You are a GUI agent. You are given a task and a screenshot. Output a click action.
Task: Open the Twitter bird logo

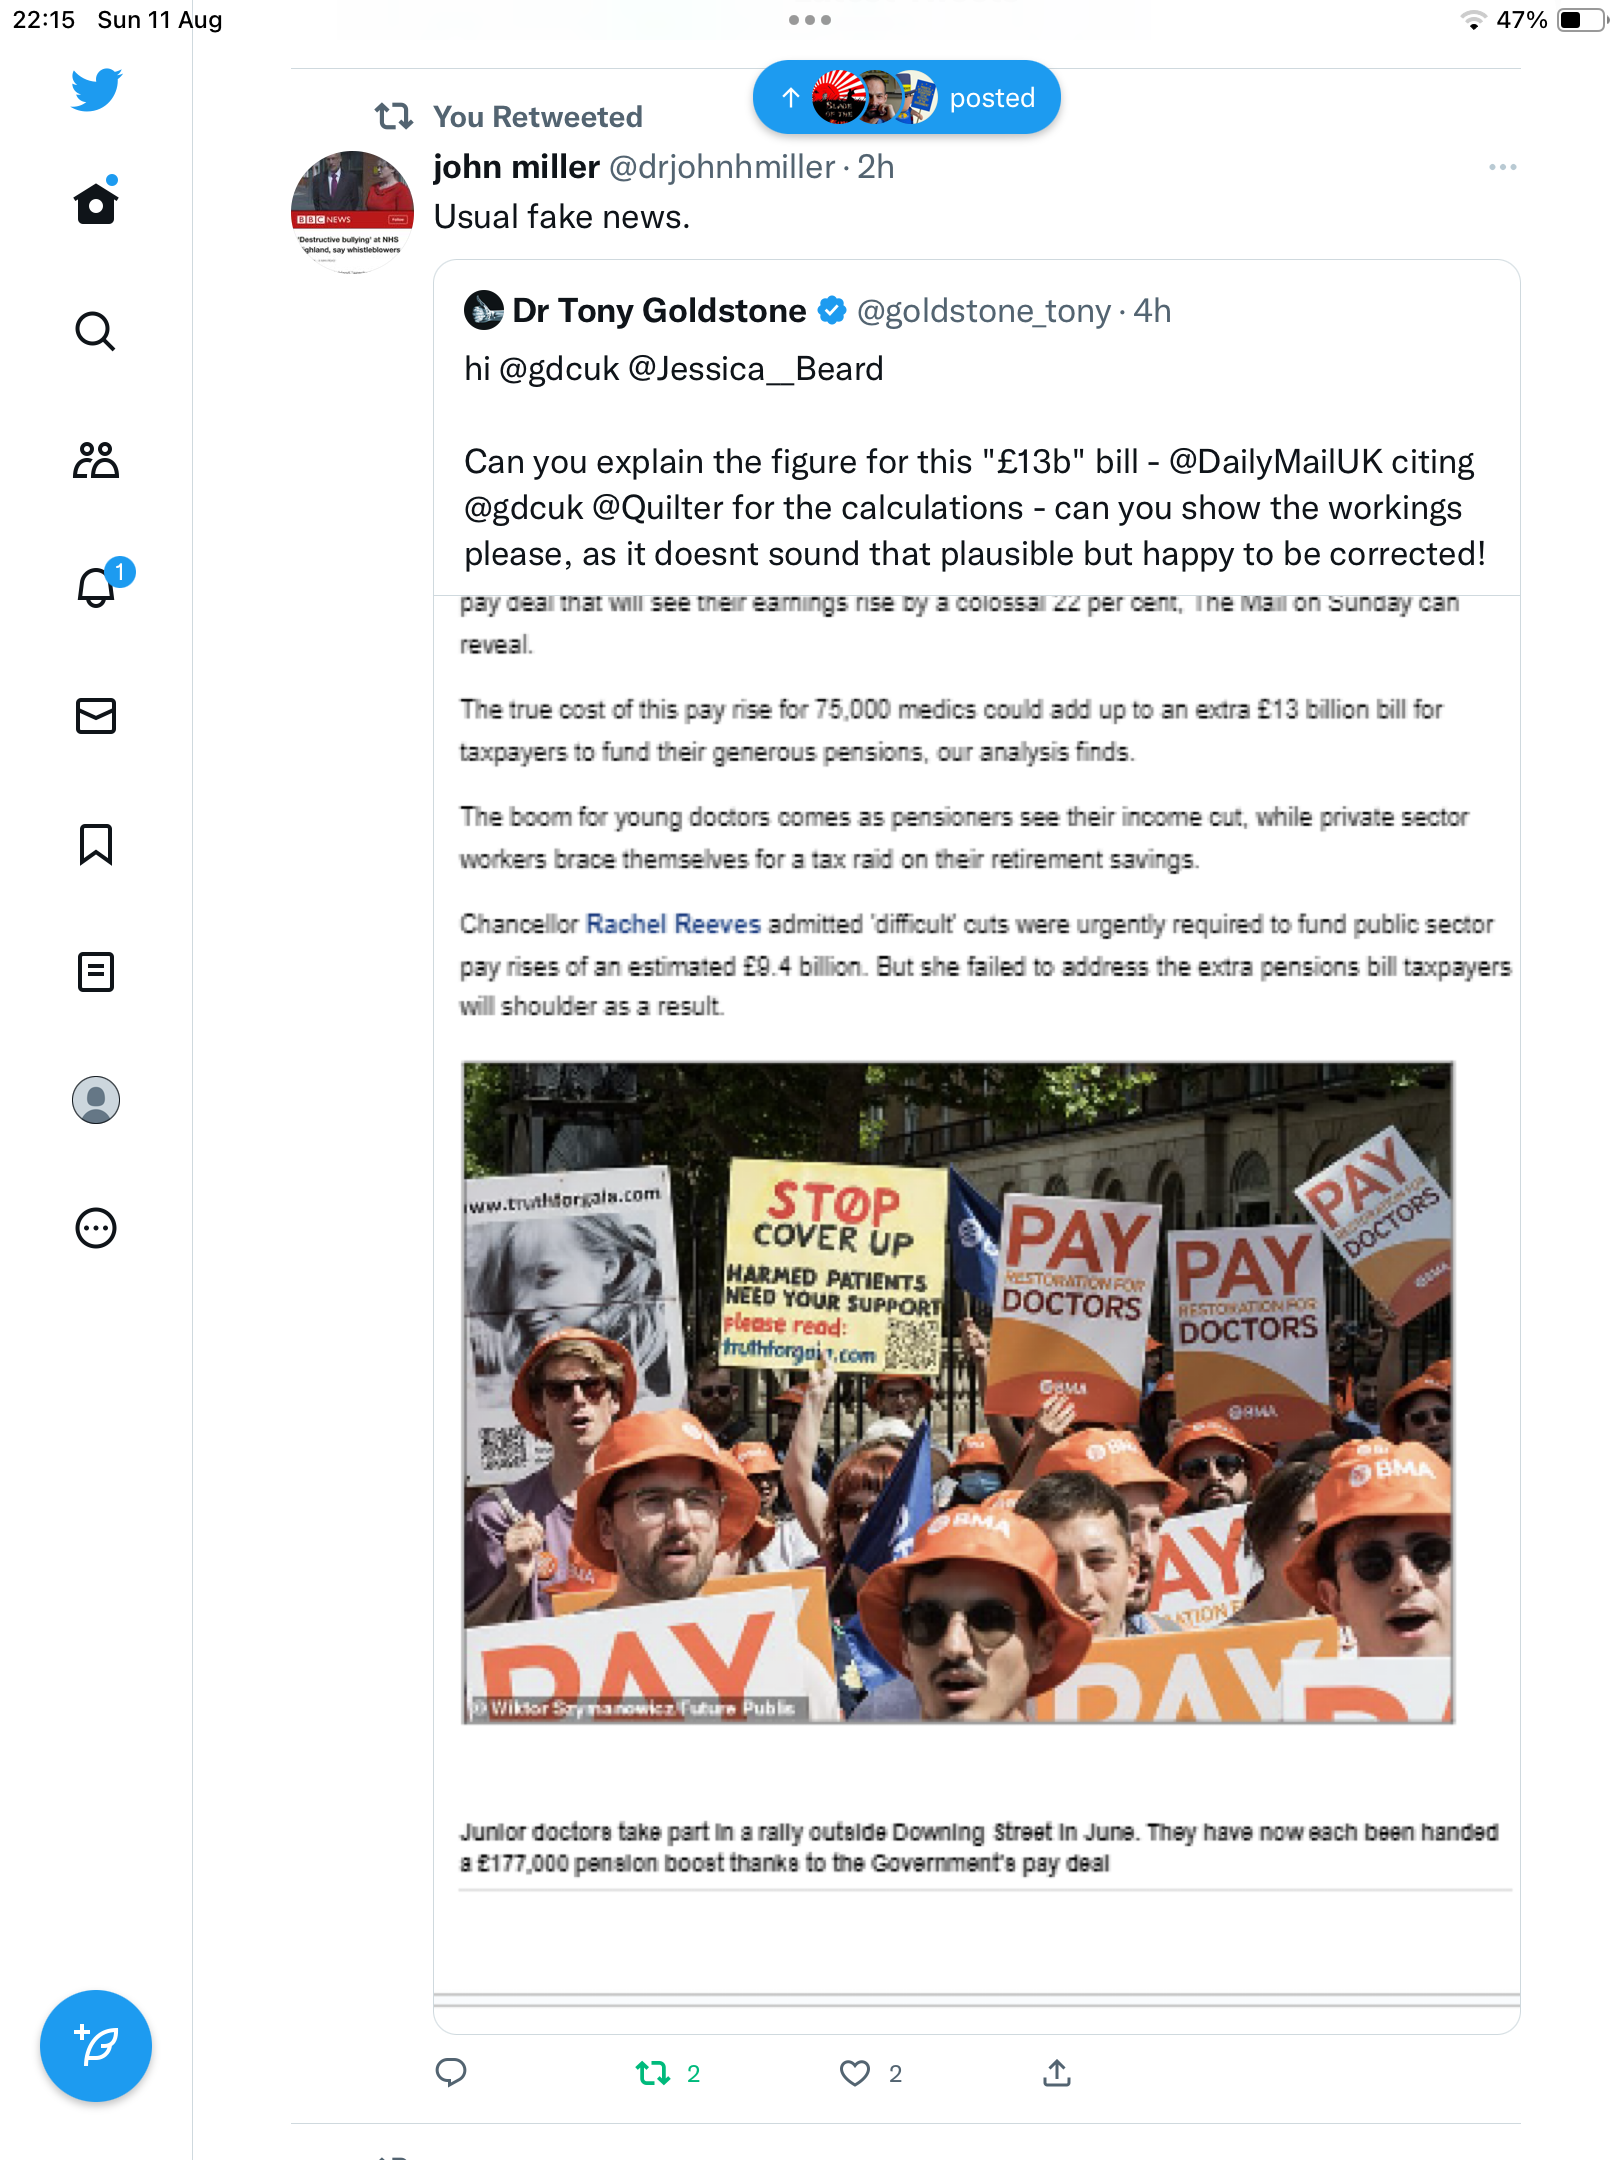point(96,90)
